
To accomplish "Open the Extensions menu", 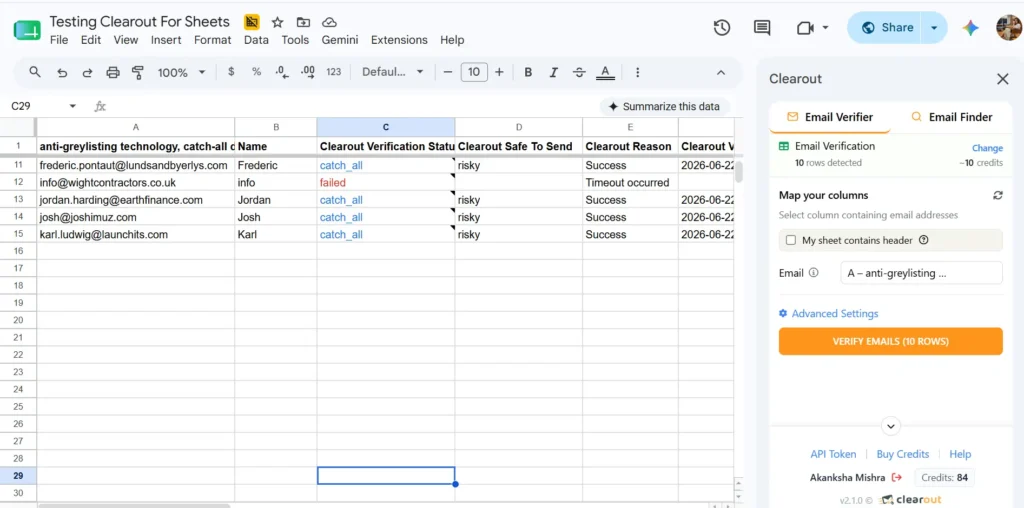I will 399,40.
